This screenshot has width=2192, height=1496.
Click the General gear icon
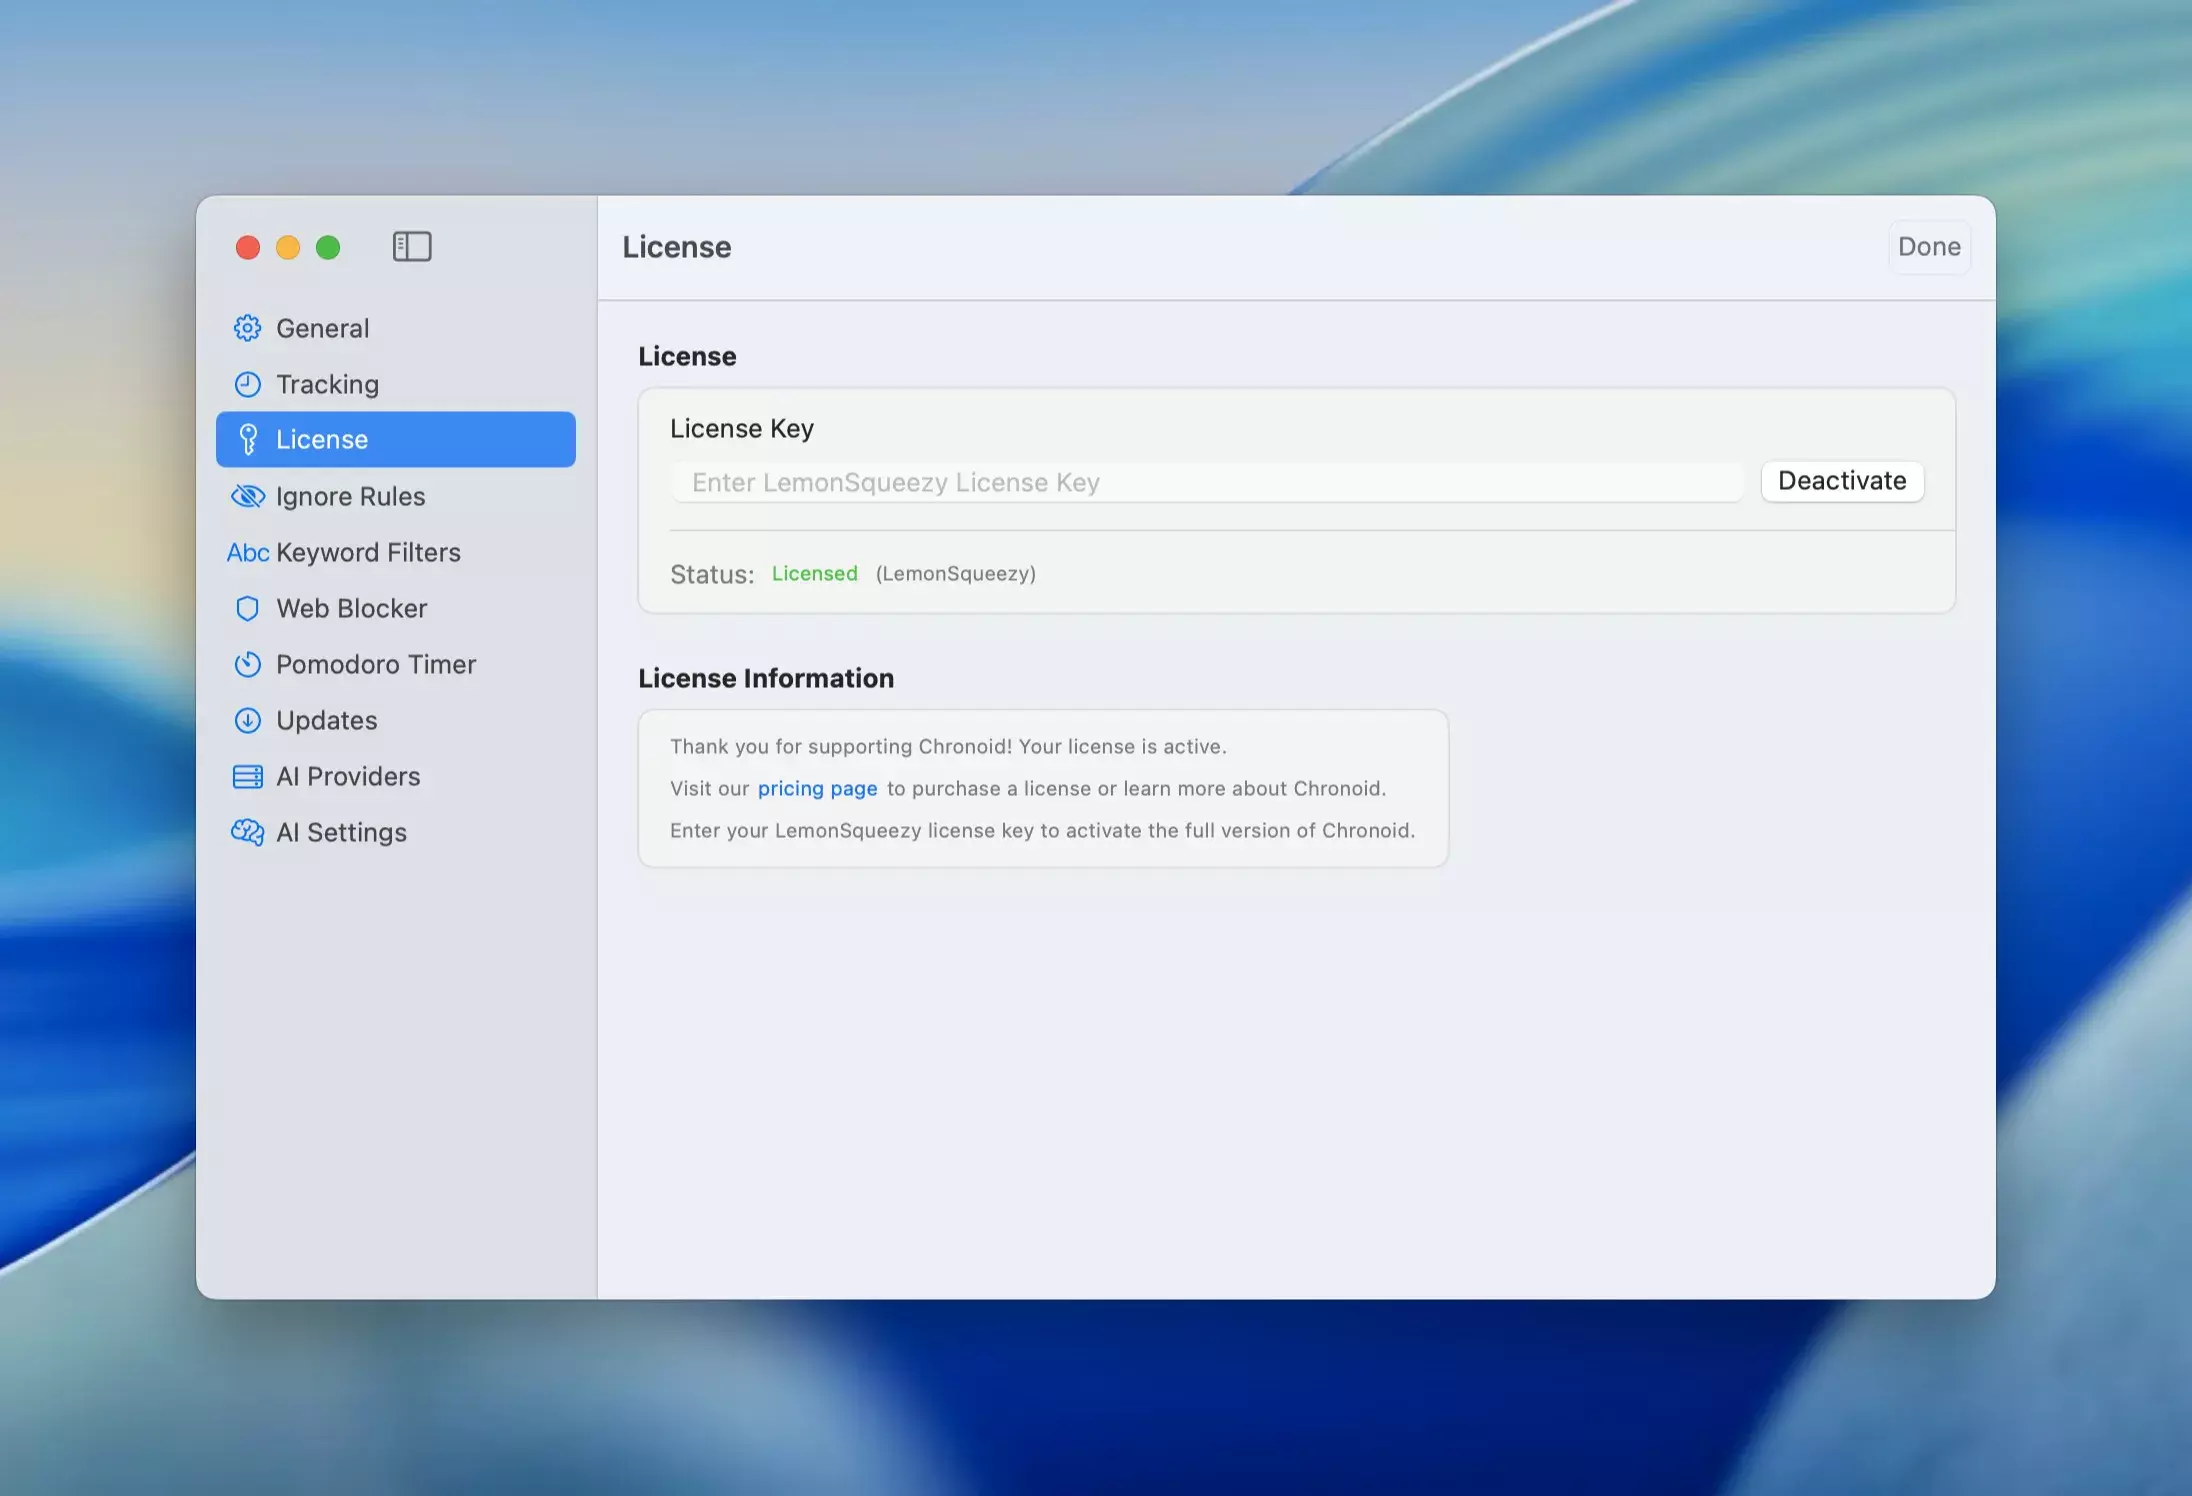(x=247, y=328)
